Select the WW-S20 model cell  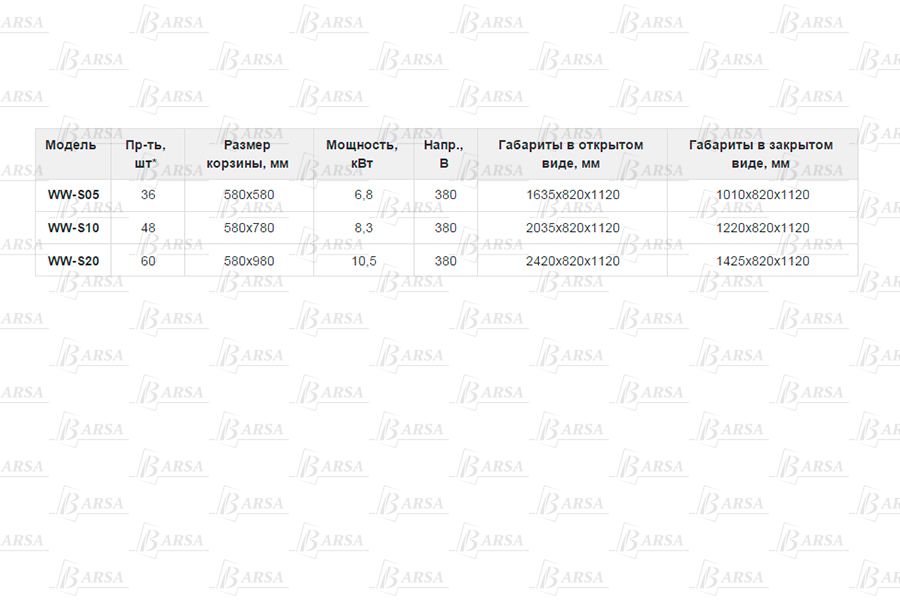(x=73, y=261)
